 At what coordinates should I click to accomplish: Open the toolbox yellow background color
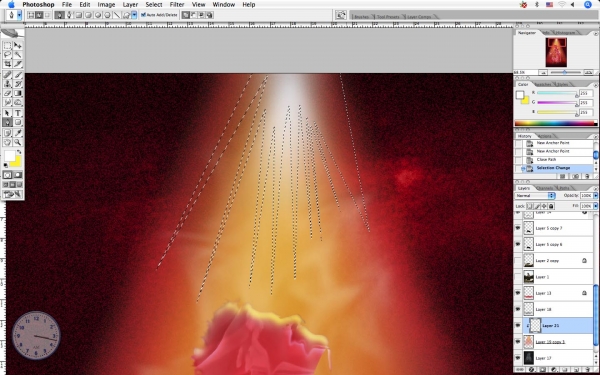coord(16,163)
